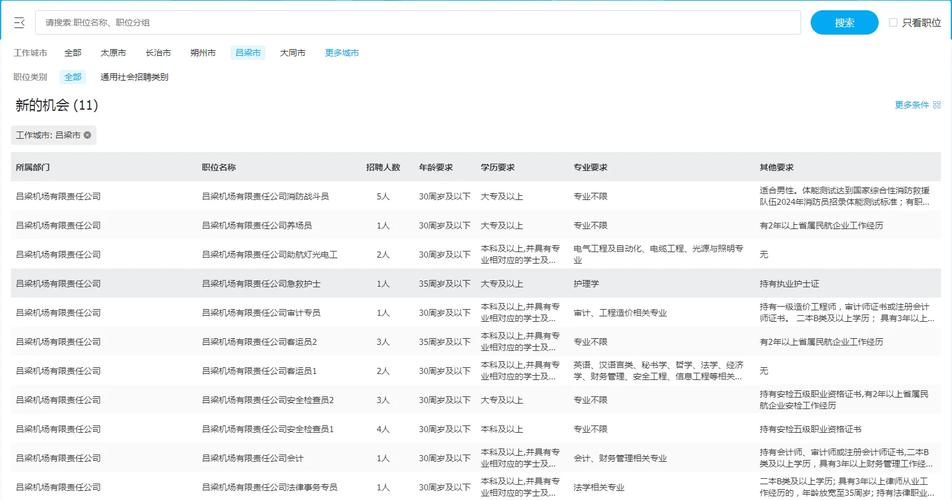Select 全部 under 职位类别
This screenshot has width=952, height=500.
[73, 77]
